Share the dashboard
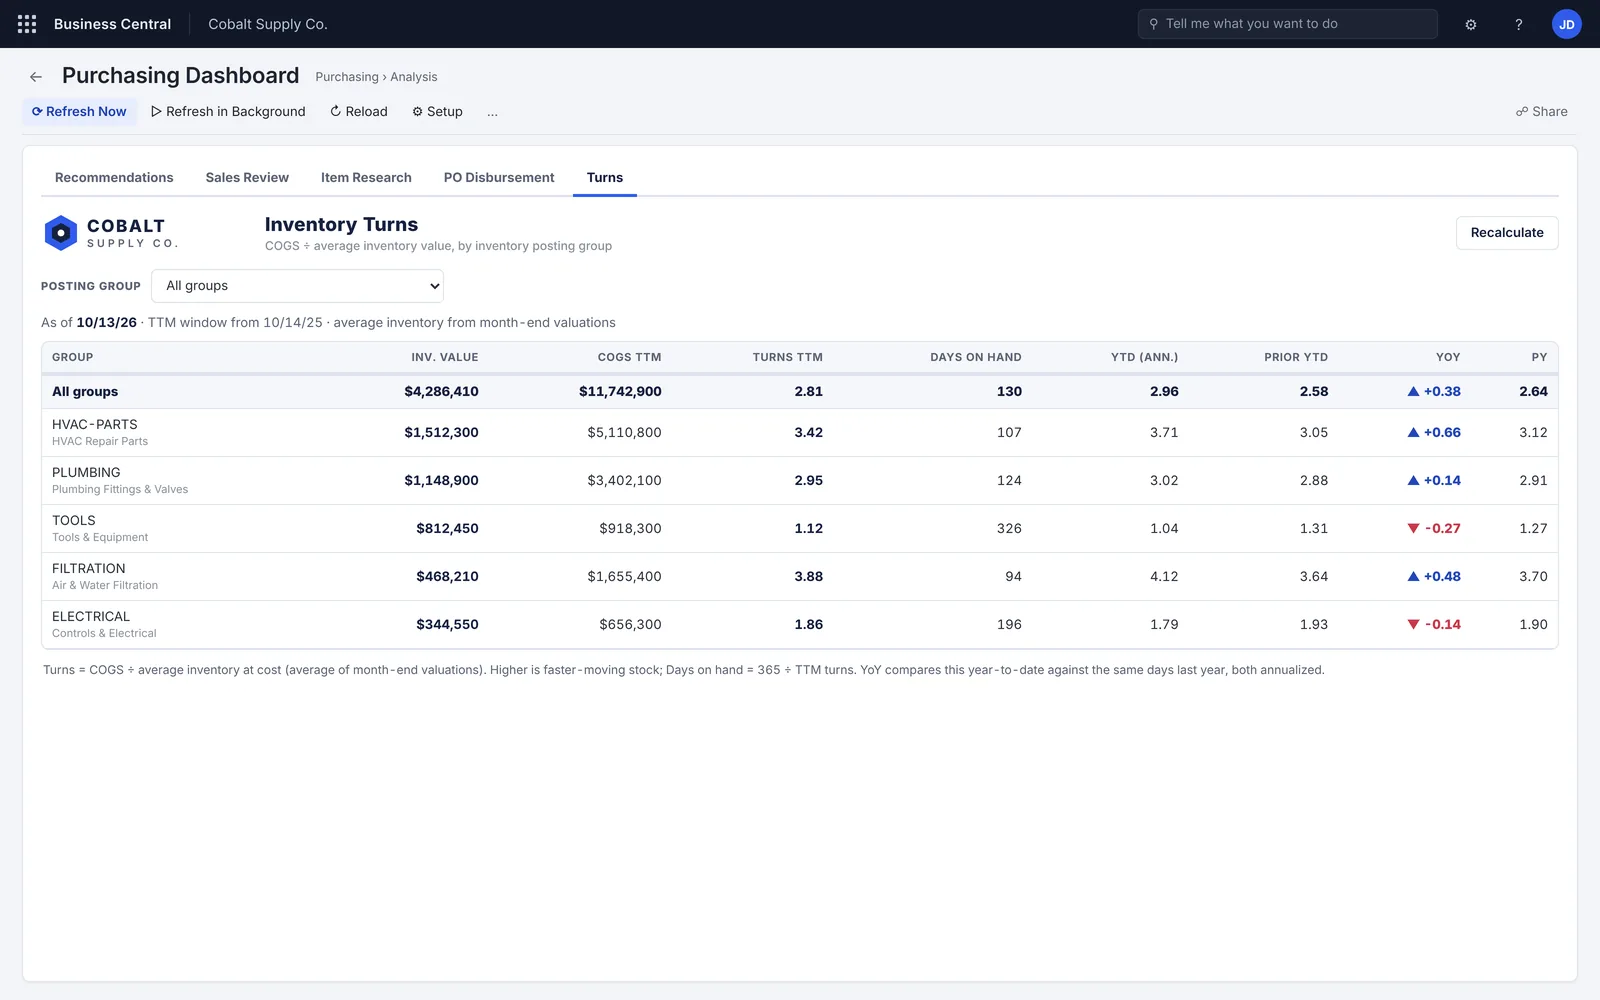 click(1542, 112)
